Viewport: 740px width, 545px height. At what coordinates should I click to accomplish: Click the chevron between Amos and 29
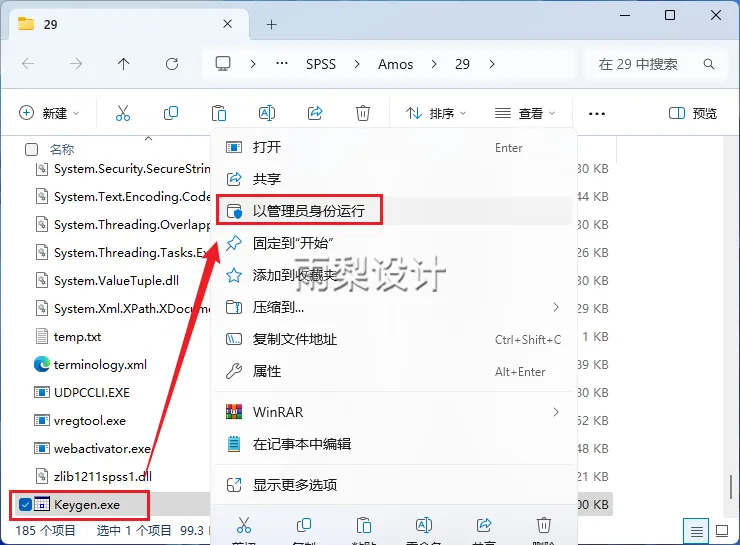click(x=434, y=64)
